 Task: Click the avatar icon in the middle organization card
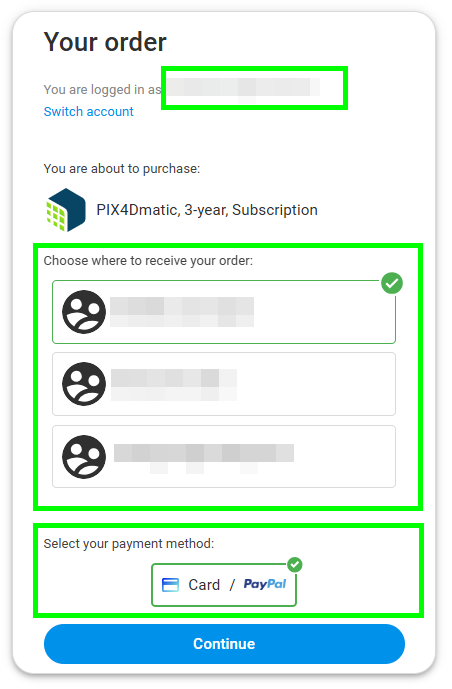tap(84, 384)
